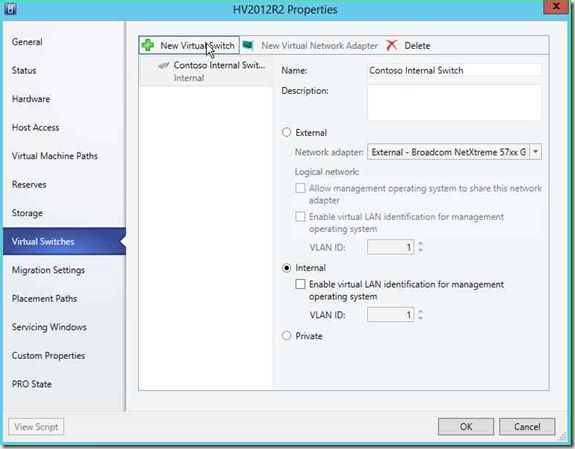Click the switch Name text field
This screenshot has width=575, height=449.
(454, 70)
